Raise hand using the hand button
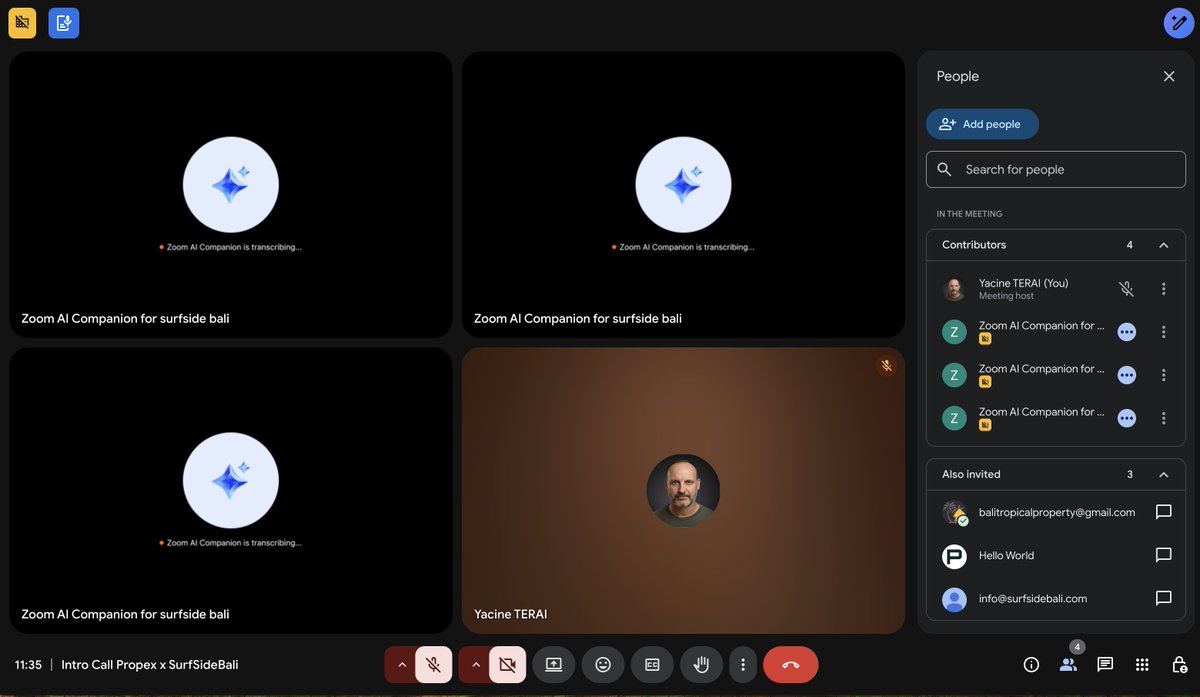This screenshot has height=697, width=1200. (701, 665)
